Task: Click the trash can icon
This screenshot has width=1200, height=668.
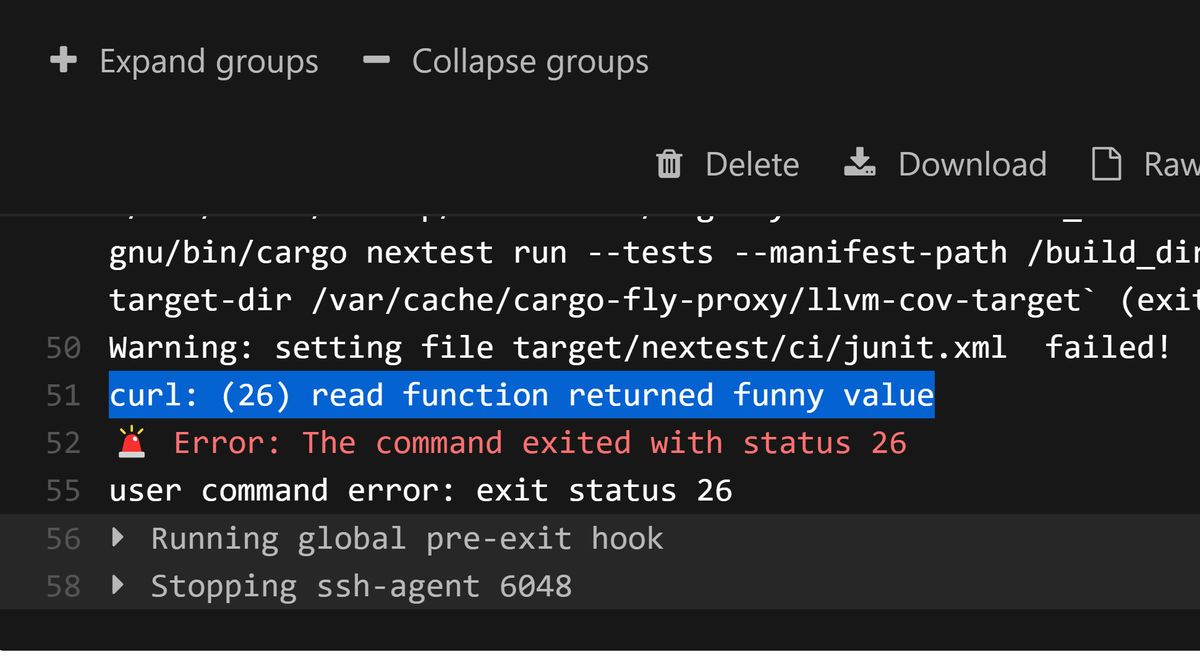Action: 669,164
